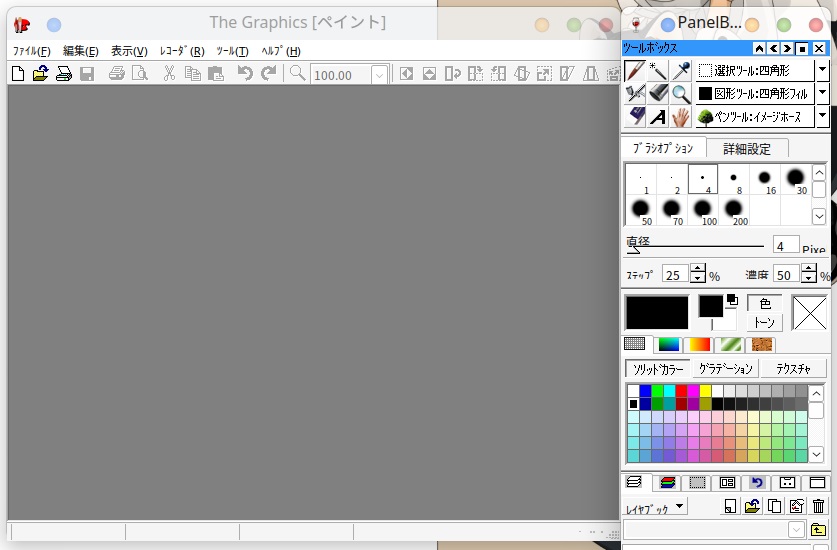
Task: Click the グラデーション palette button
Action: point(725,369)
